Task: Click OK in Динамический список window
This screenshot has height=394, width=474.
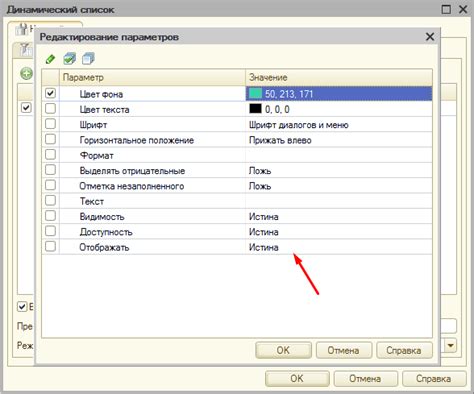Action: coord(297,379)
